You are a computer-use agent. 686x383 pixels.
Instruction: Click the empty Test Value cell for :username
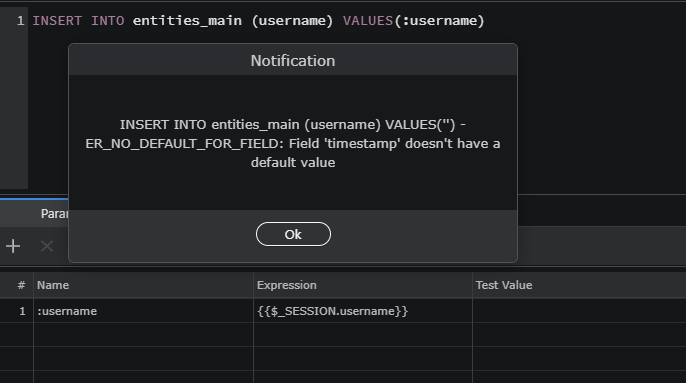click(579, 311)
